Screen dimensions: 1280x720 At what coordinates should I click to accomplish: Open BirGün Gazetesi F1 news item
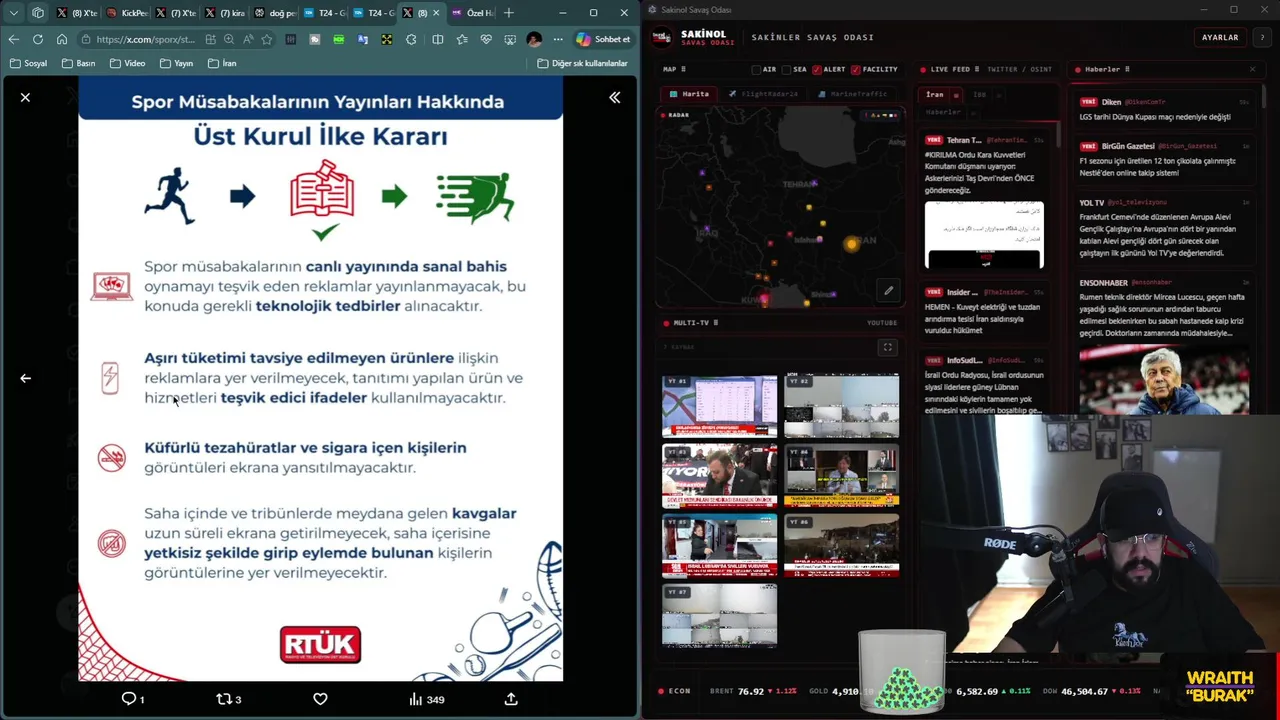(1164, 160)
